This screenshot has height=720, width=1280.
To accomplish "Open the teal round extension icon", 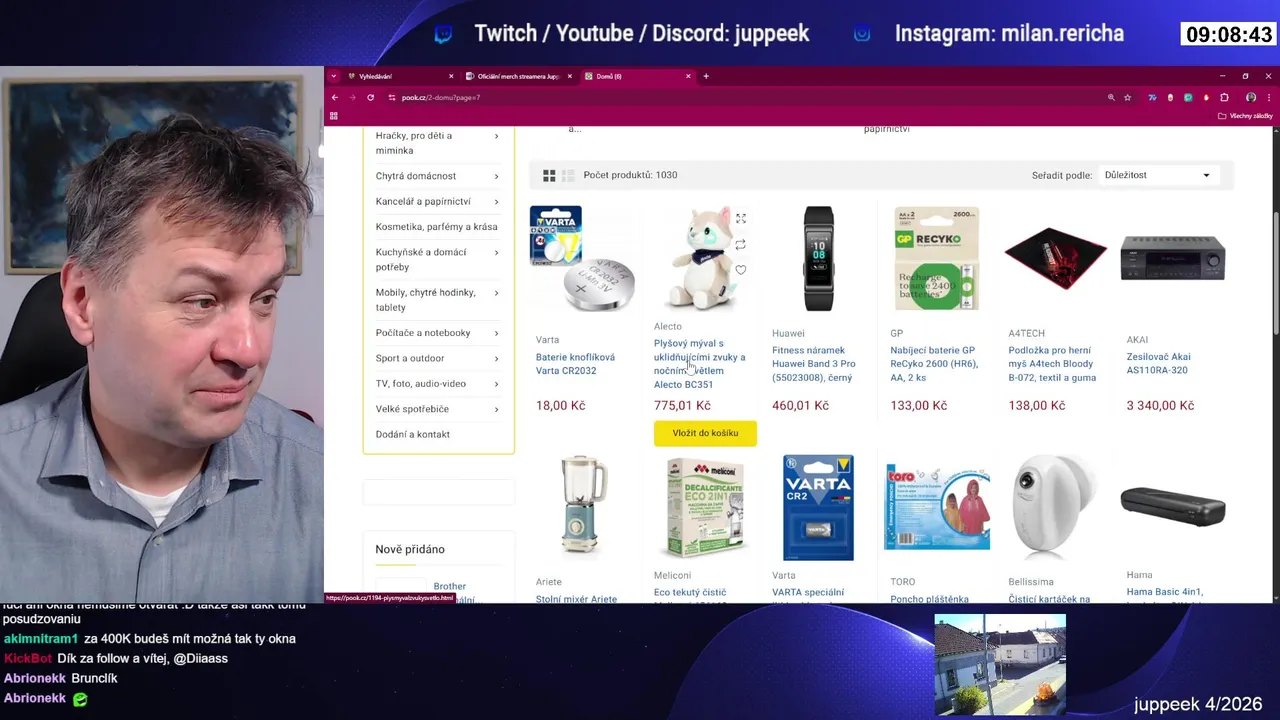I will point(1188,97).
